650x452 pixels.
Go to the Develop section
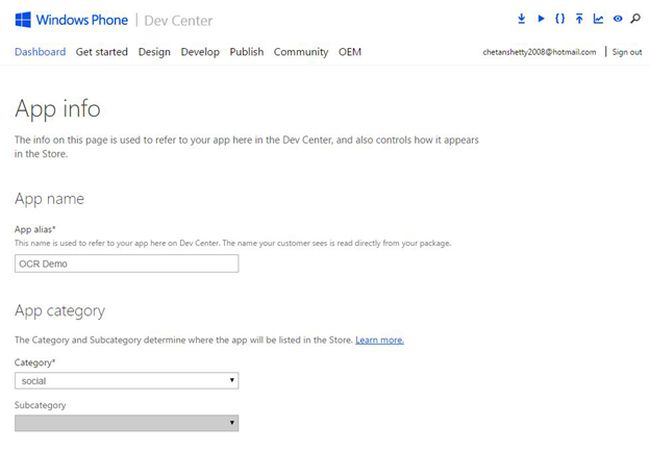(x=200, y=52)
